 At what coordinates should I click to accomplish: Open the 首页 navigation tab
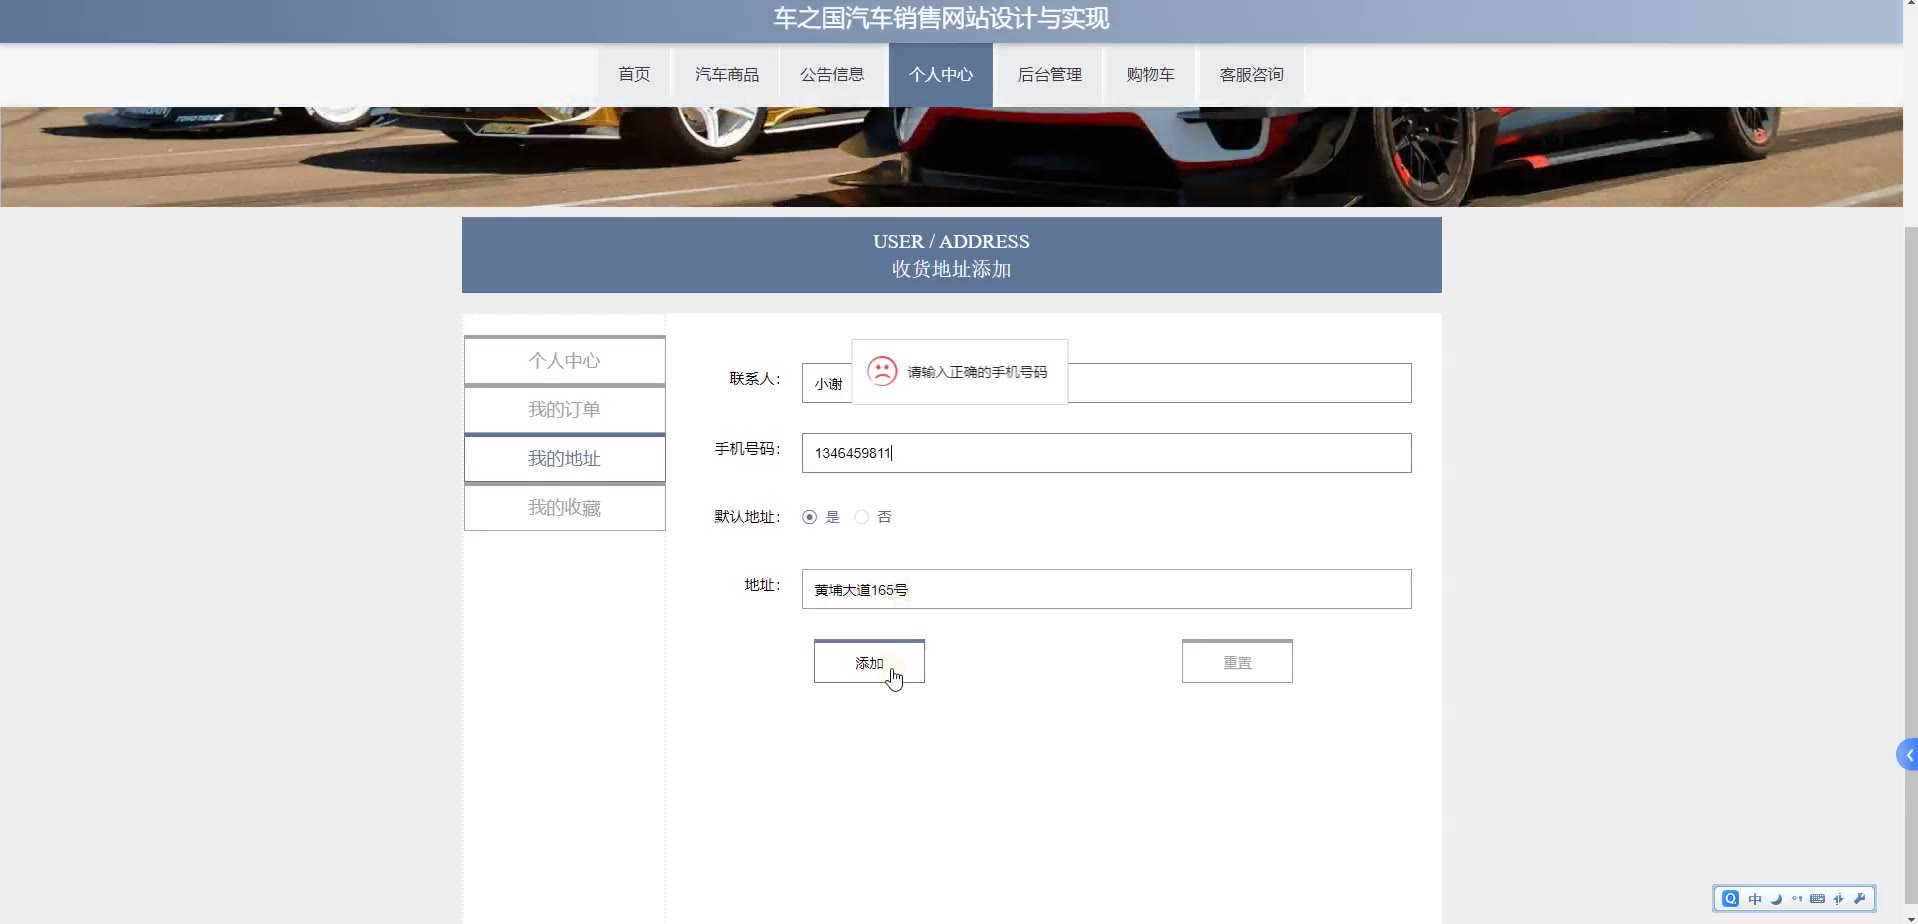click(x=634, y=75)
